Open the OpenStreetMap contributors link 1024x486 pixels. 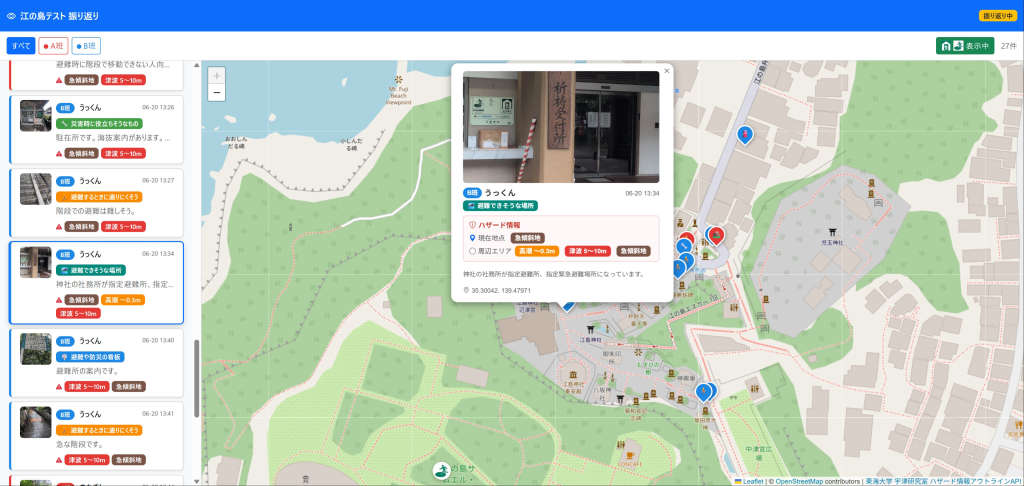click(x=799, y=481)
